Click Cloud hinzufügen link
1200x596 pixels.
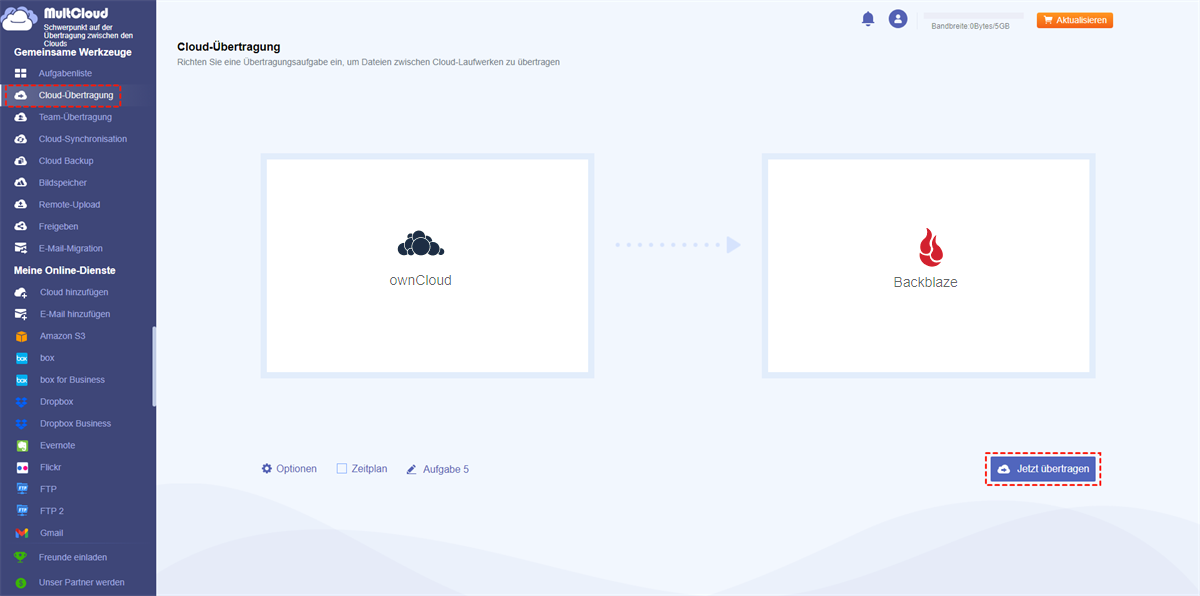point(74,292)
